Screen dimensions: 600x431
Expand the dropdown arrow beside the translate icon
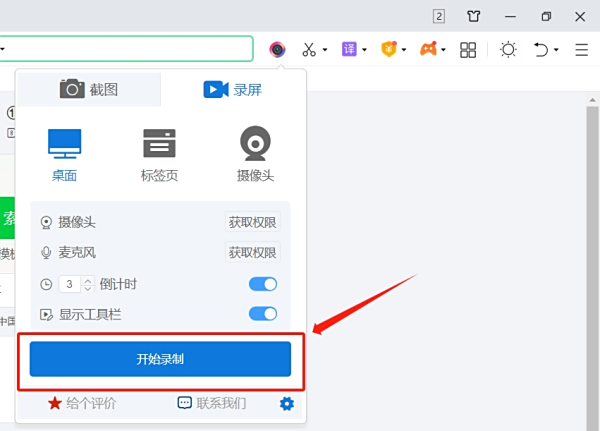click(364, 50)
